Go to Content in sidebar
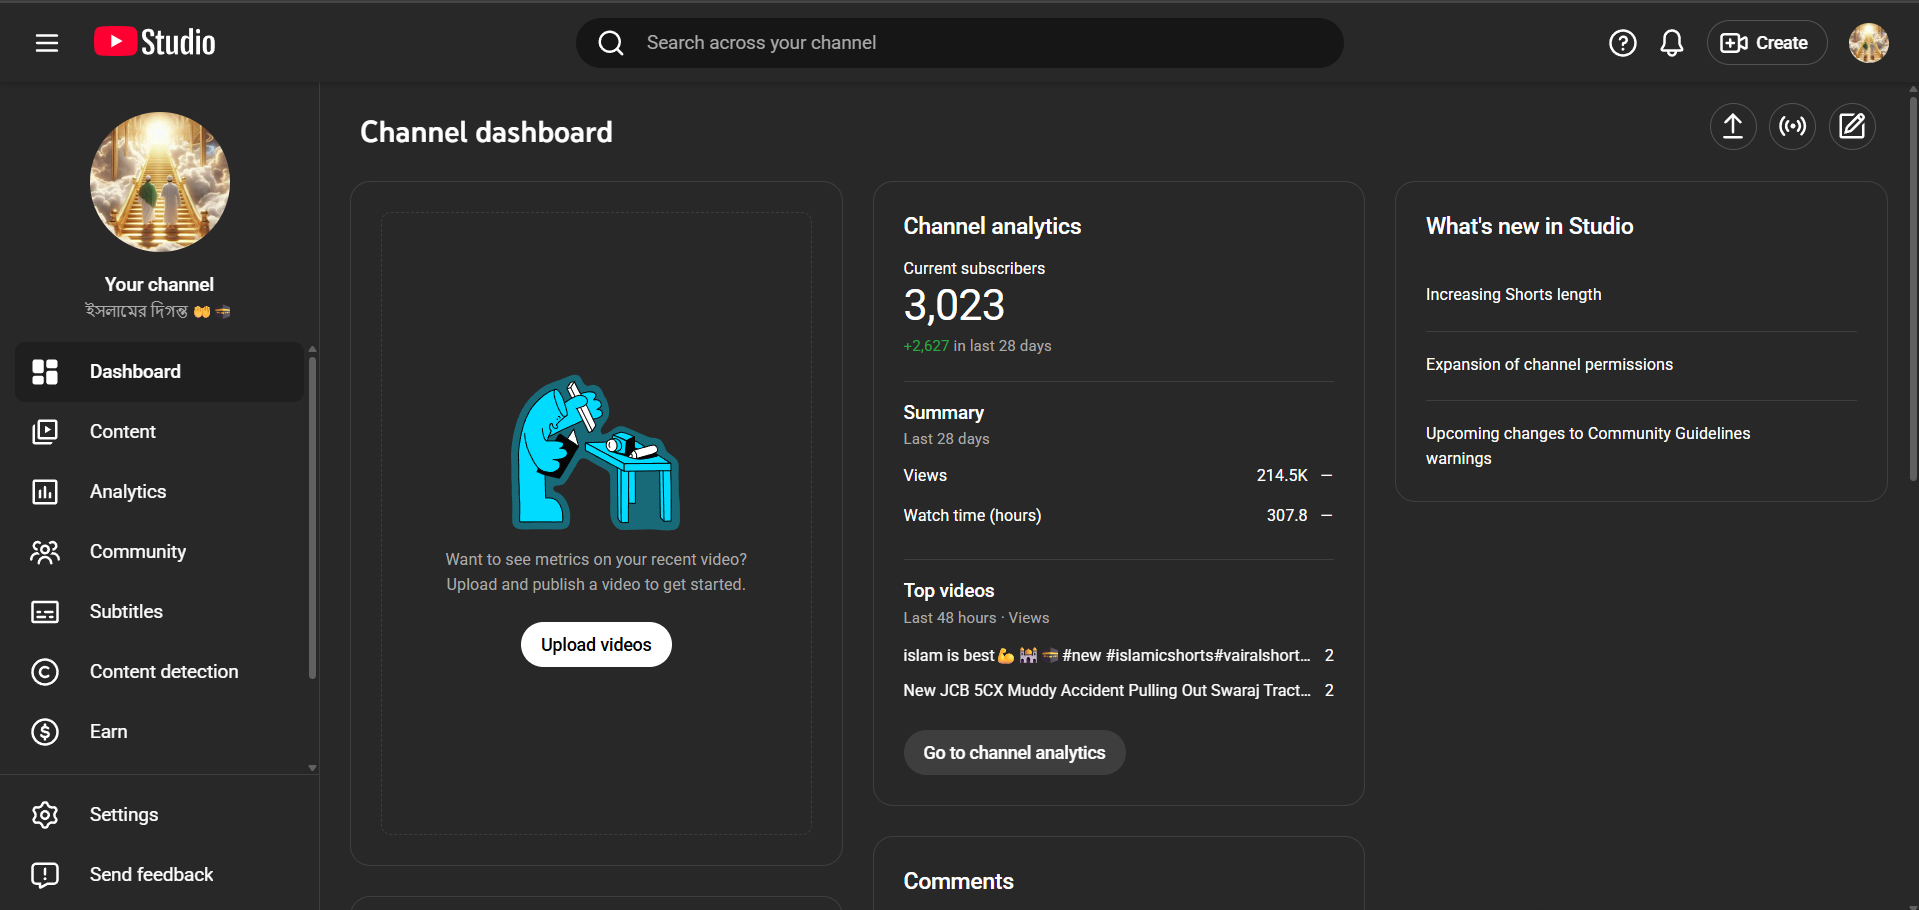Image resolution: width=1919 pixels, height=910 pixels. coord(123,432)
